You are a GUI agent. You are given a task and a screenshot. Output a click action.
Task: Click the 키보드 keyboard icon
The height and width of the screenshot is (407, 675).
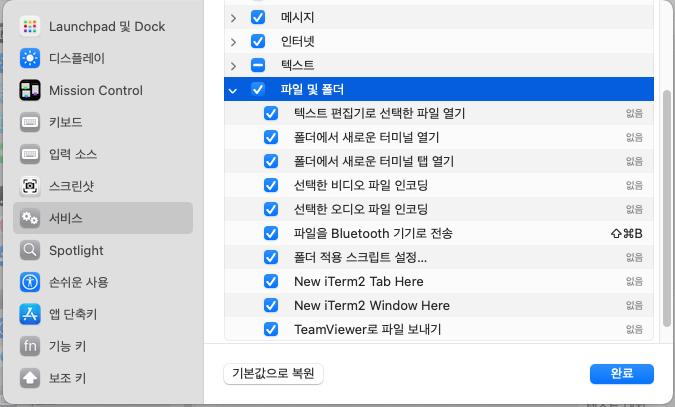(x=30, y=122)
